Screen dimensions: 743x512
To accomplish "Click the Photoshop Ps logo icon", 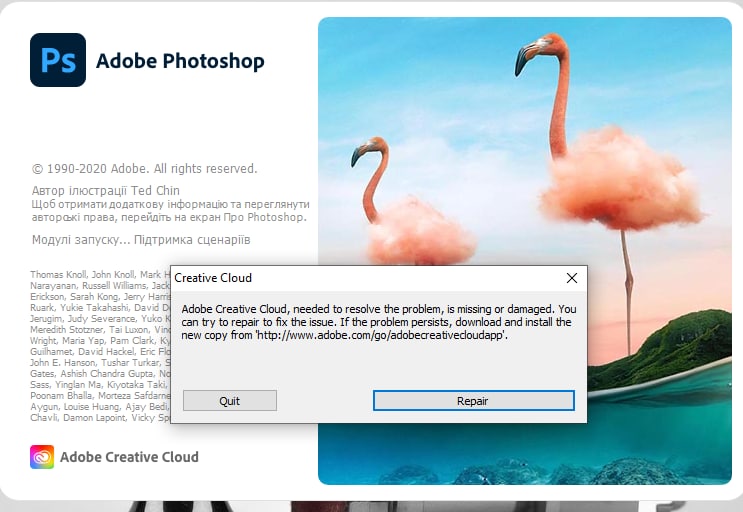I will pyautogui.click(x=58, y=60).
